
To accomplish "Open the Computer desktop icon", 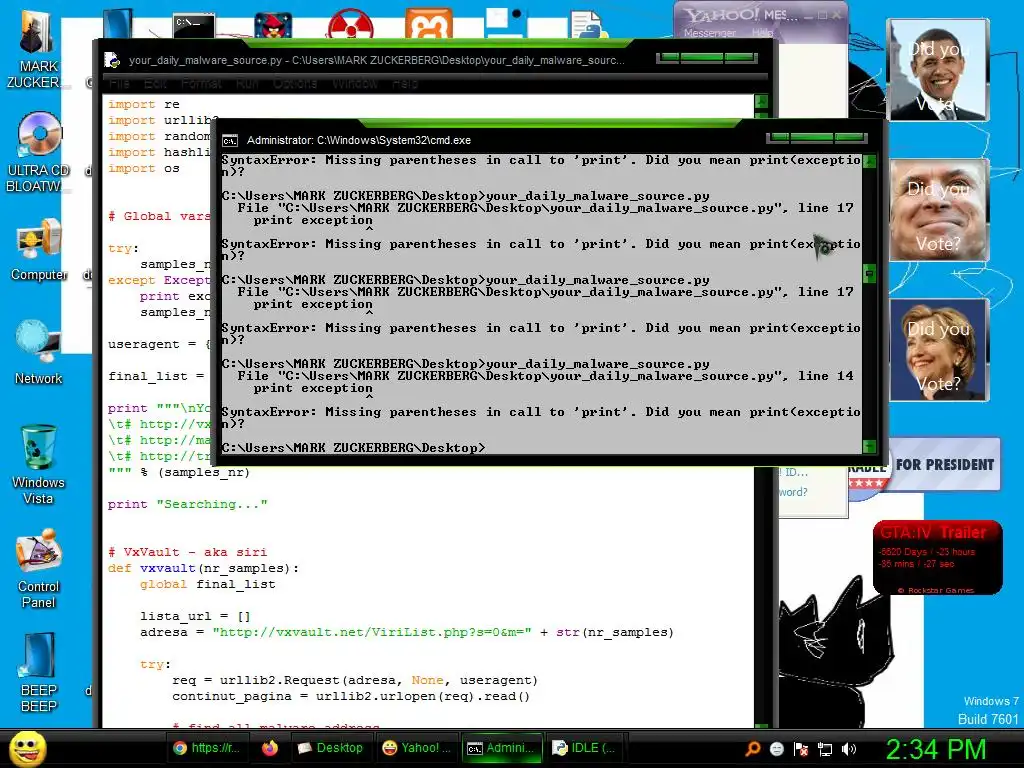I will click(39, 249).
